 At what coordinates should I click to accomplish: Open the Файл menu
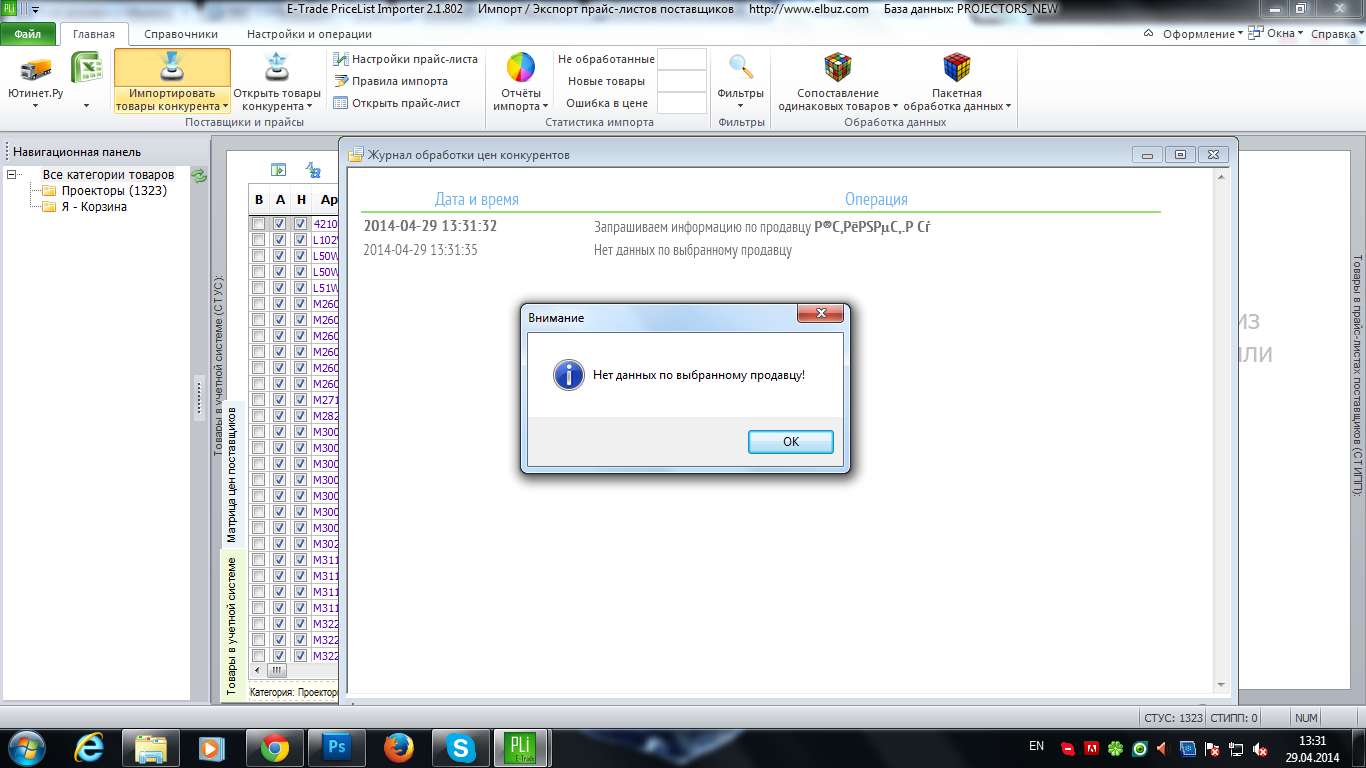[x=28, y=34]
